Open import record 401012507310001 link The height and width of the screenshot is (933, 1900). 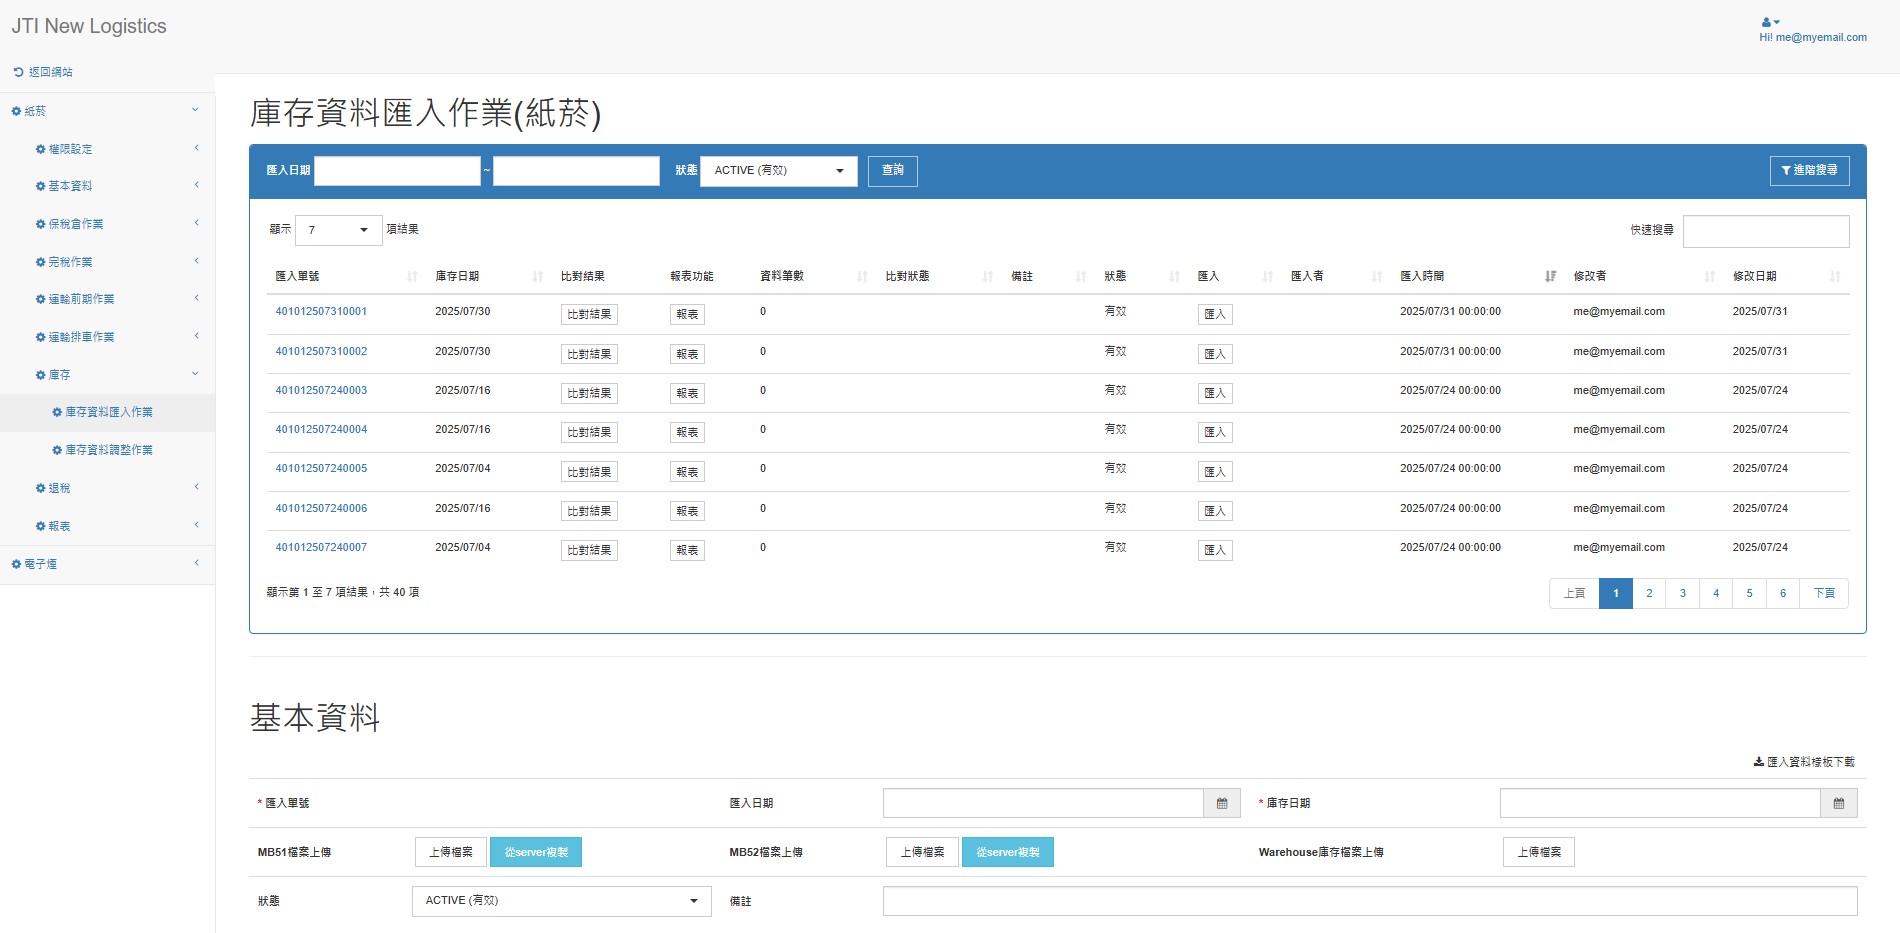pyautogui.click(x=321, y=311)
